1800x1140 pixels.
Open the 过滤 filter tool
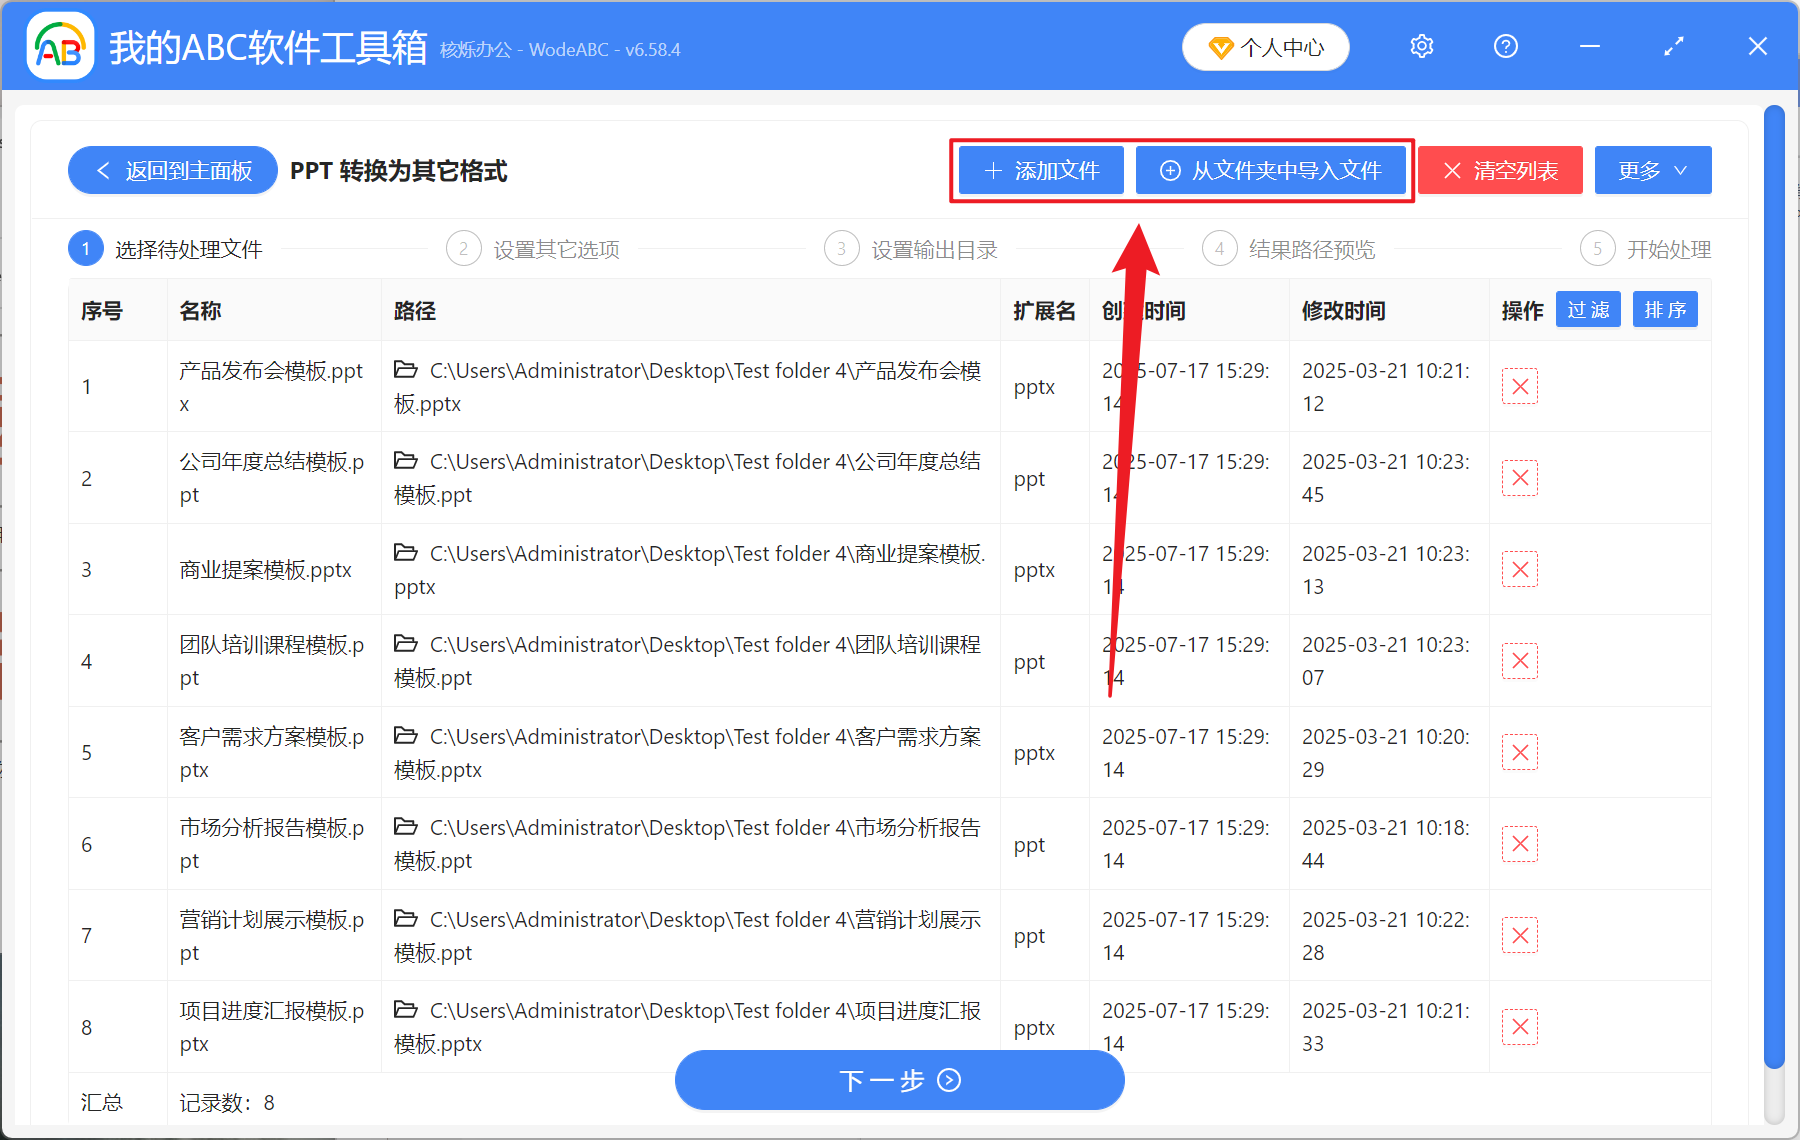pos(1588,309)
